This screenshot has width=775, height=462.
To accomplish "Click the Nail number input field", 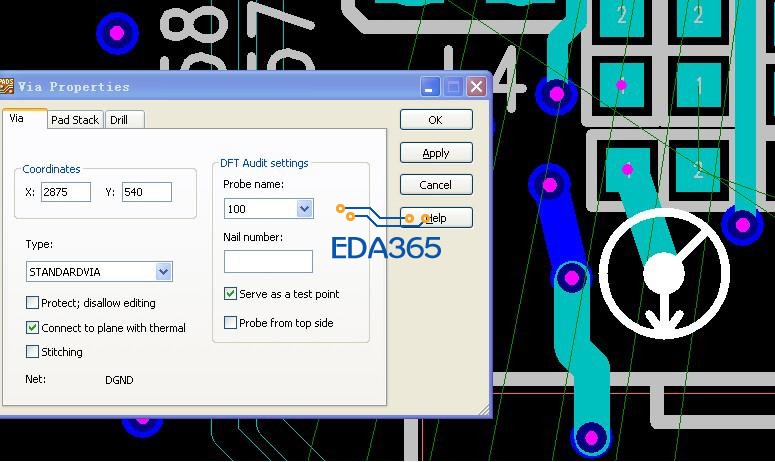I will (268, 261).
